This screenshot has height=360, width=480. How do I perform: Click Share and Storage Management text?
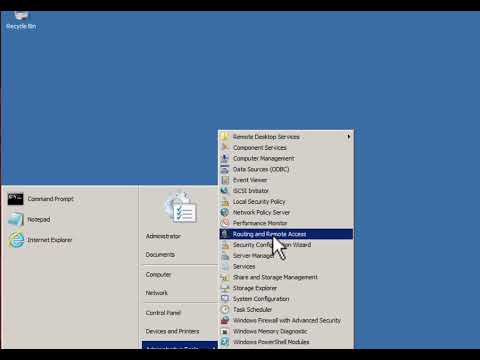click(275, 277)
